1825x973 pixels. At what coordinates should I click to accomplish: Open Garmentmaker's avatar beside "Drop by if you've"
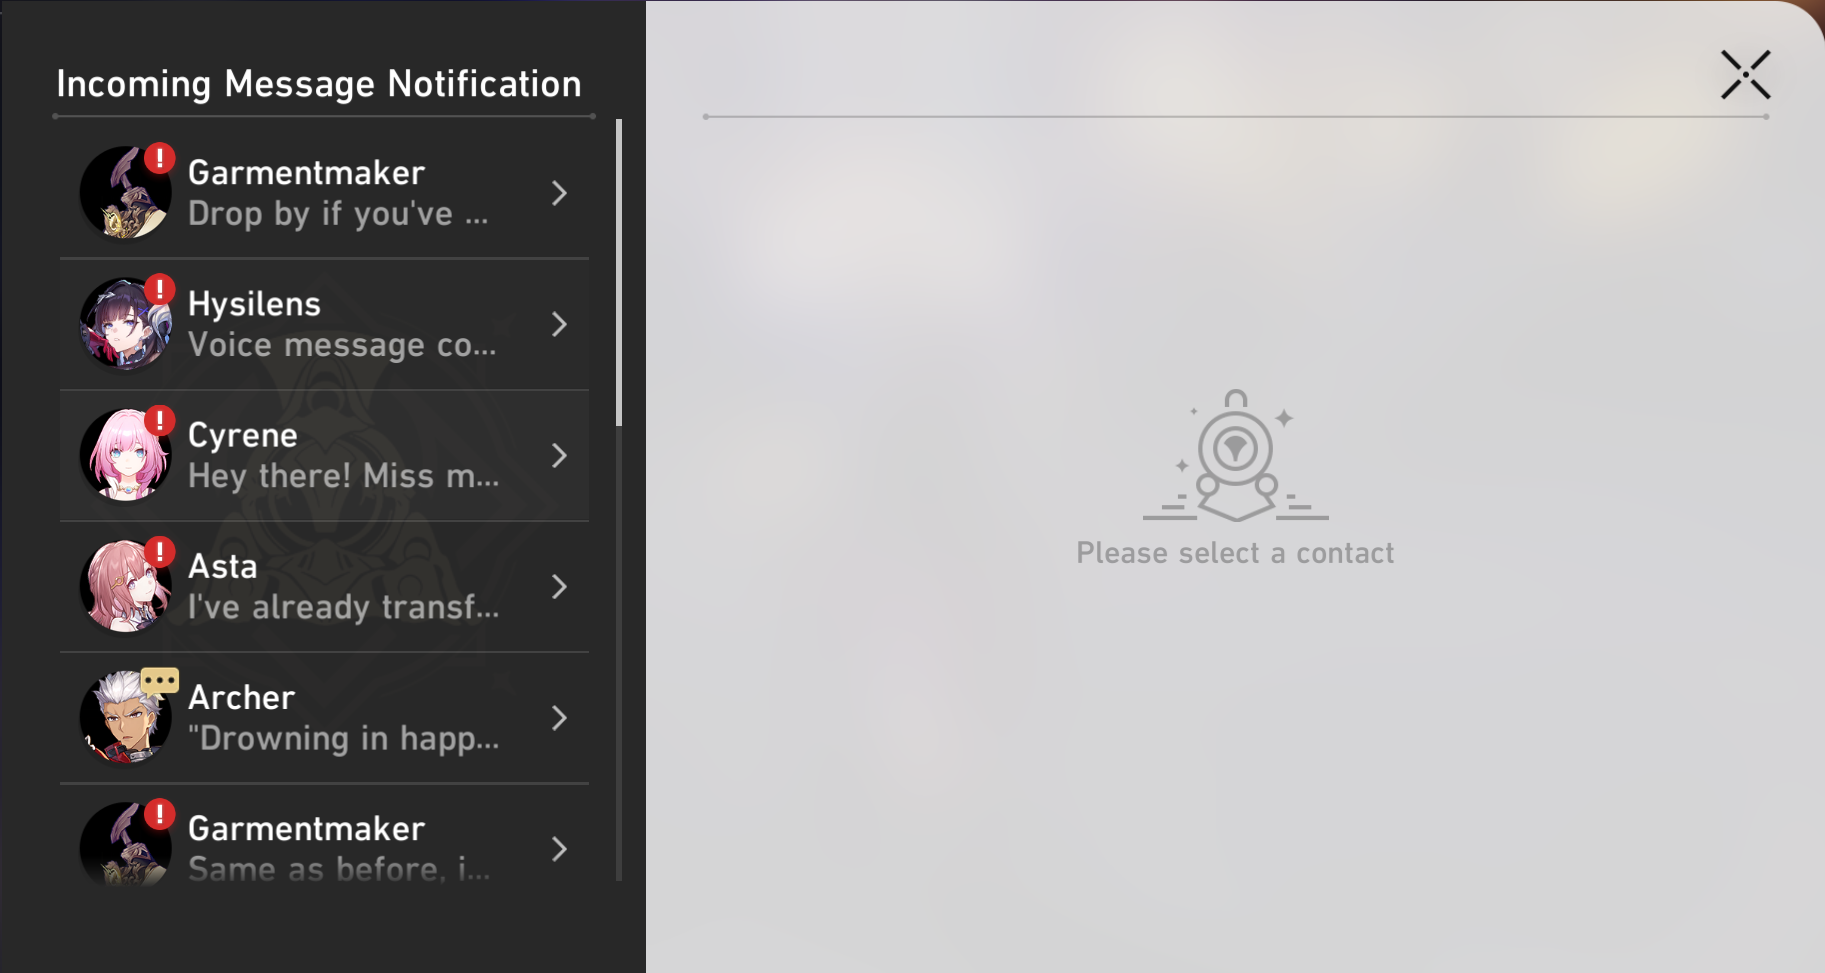pos(126,193)
